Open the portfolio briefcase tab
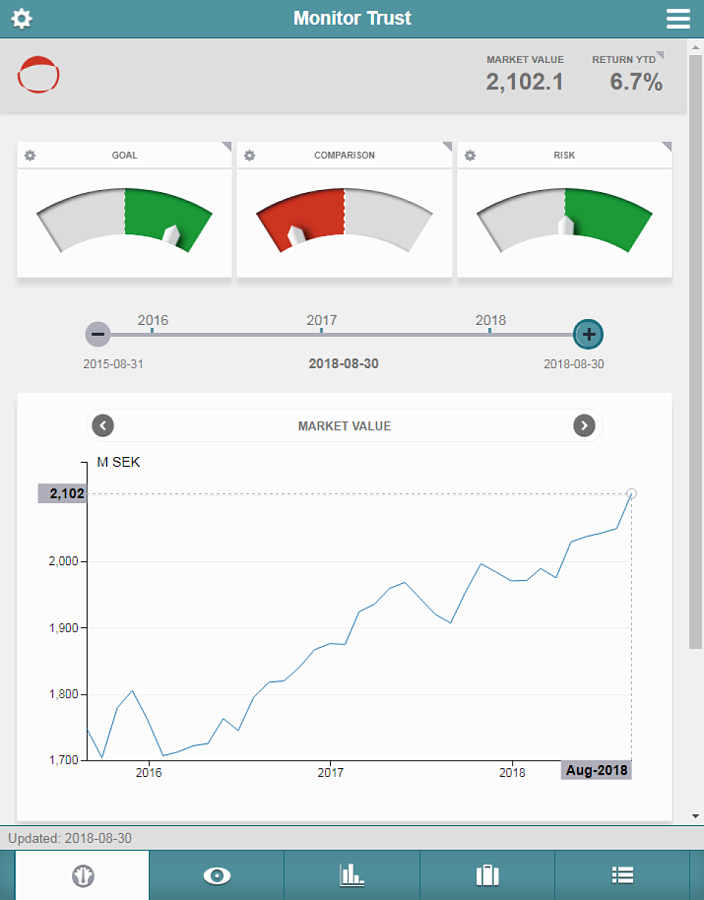Viewport: 704px width, 900px height. [x=487, y=875]
